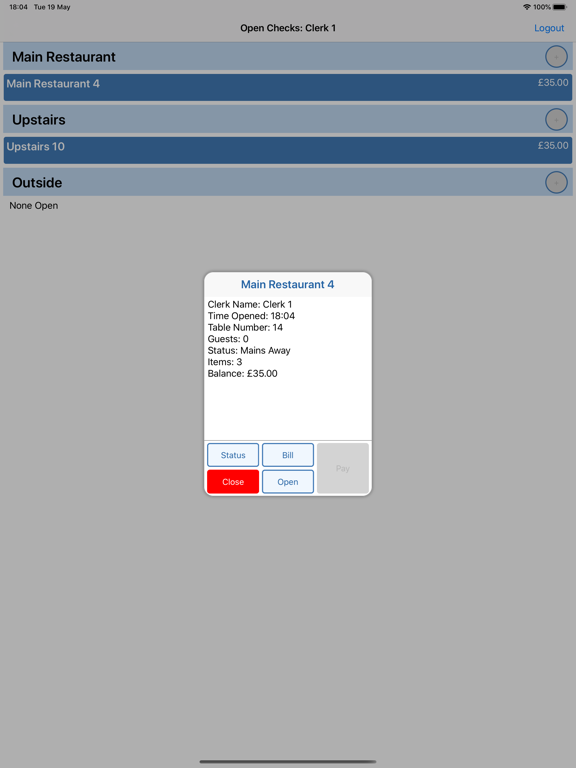
Task: Click the popup title 'Main Restaurant 4'
Action: point(288,285)
